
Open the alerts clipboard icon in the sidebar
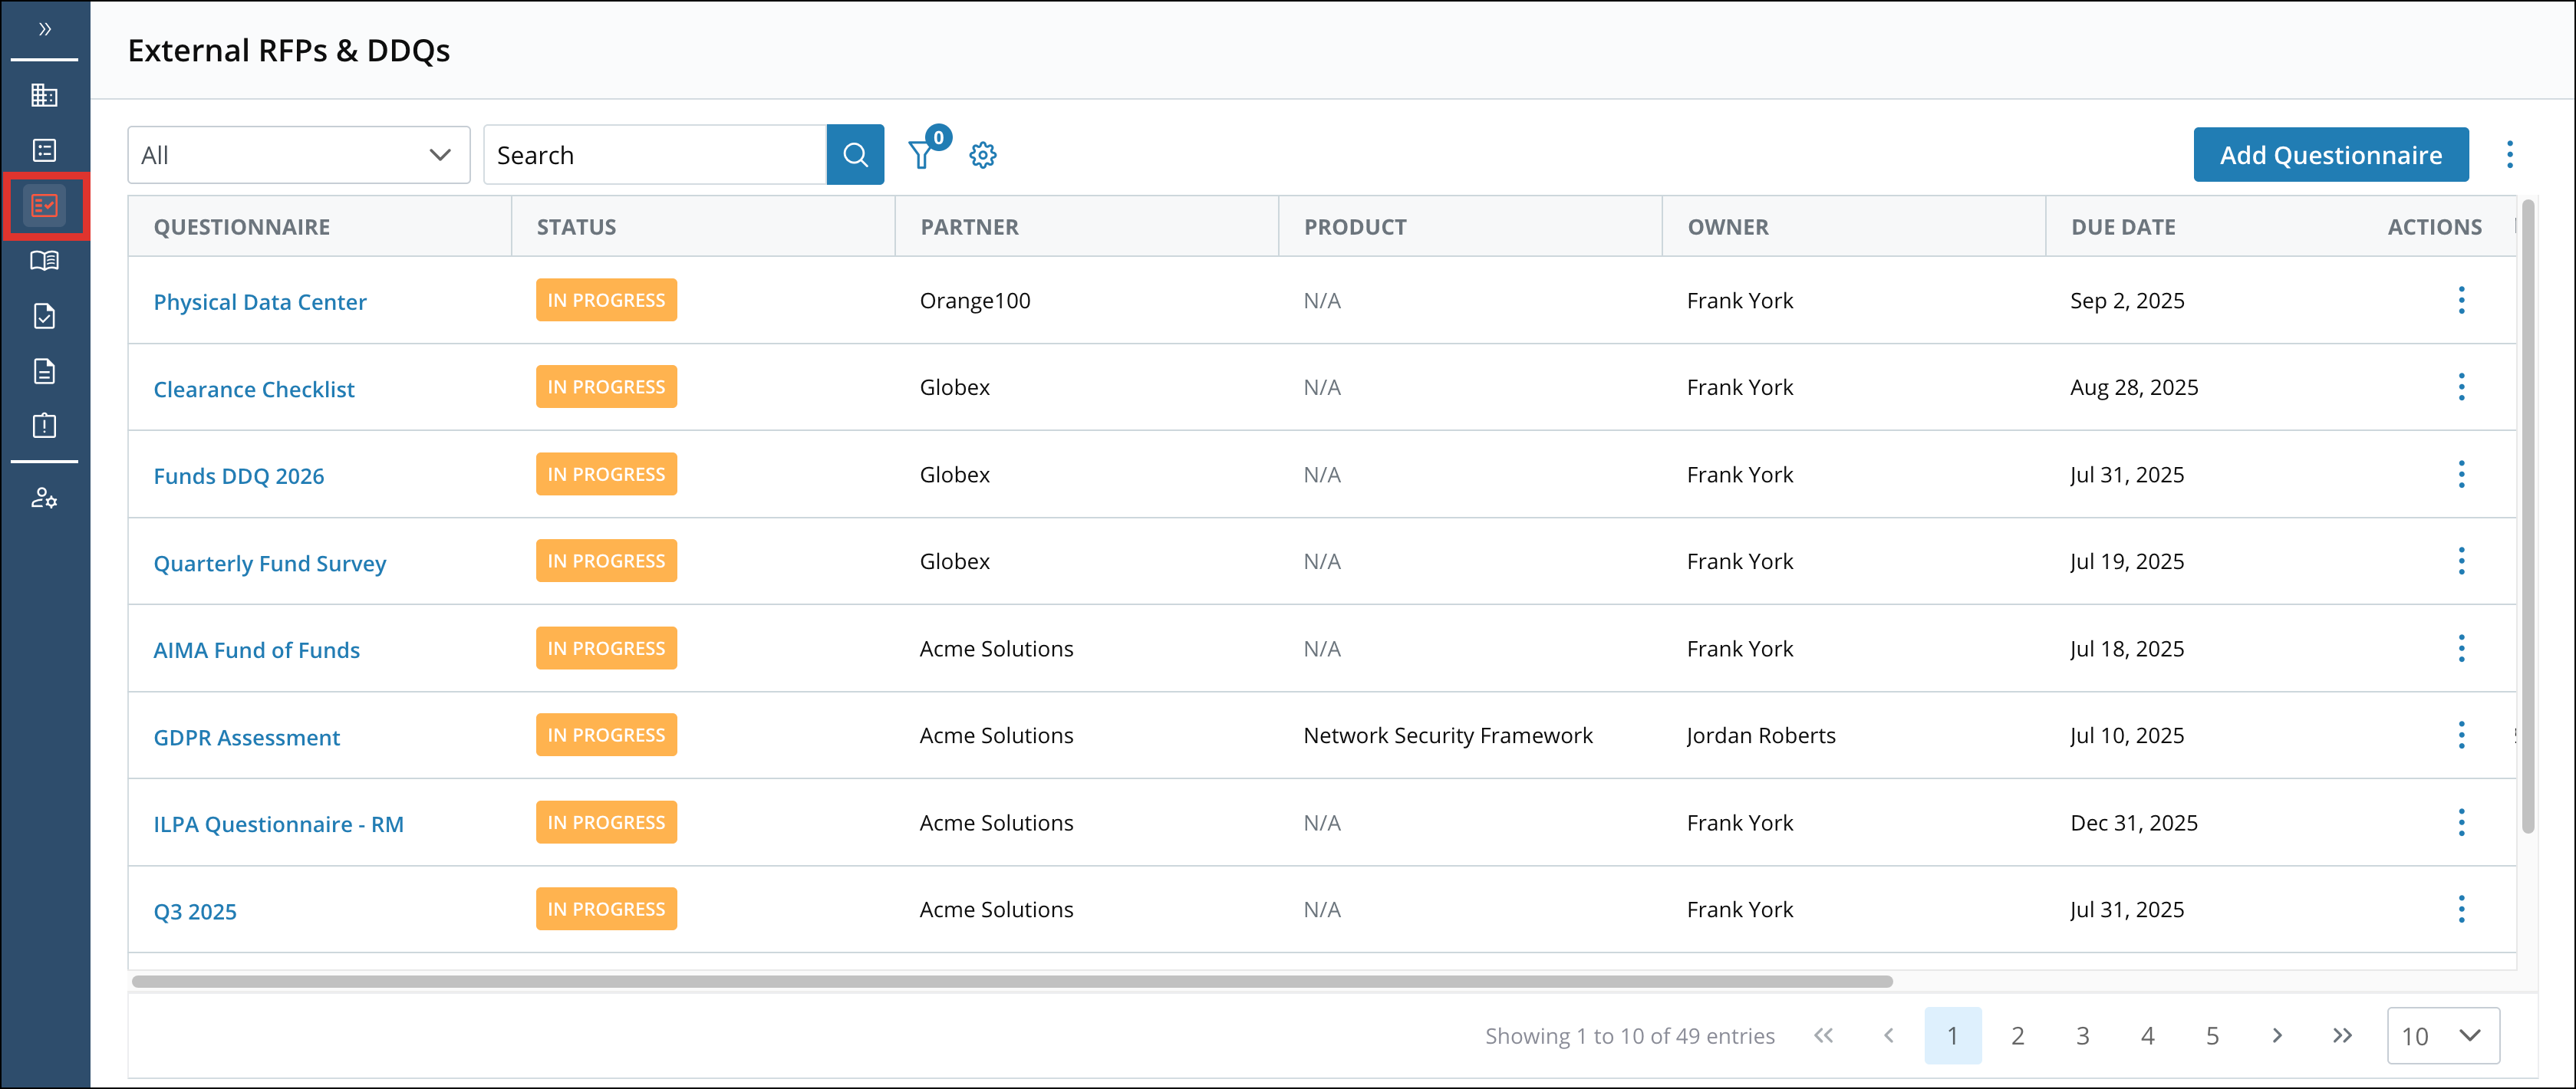[45, 426]
